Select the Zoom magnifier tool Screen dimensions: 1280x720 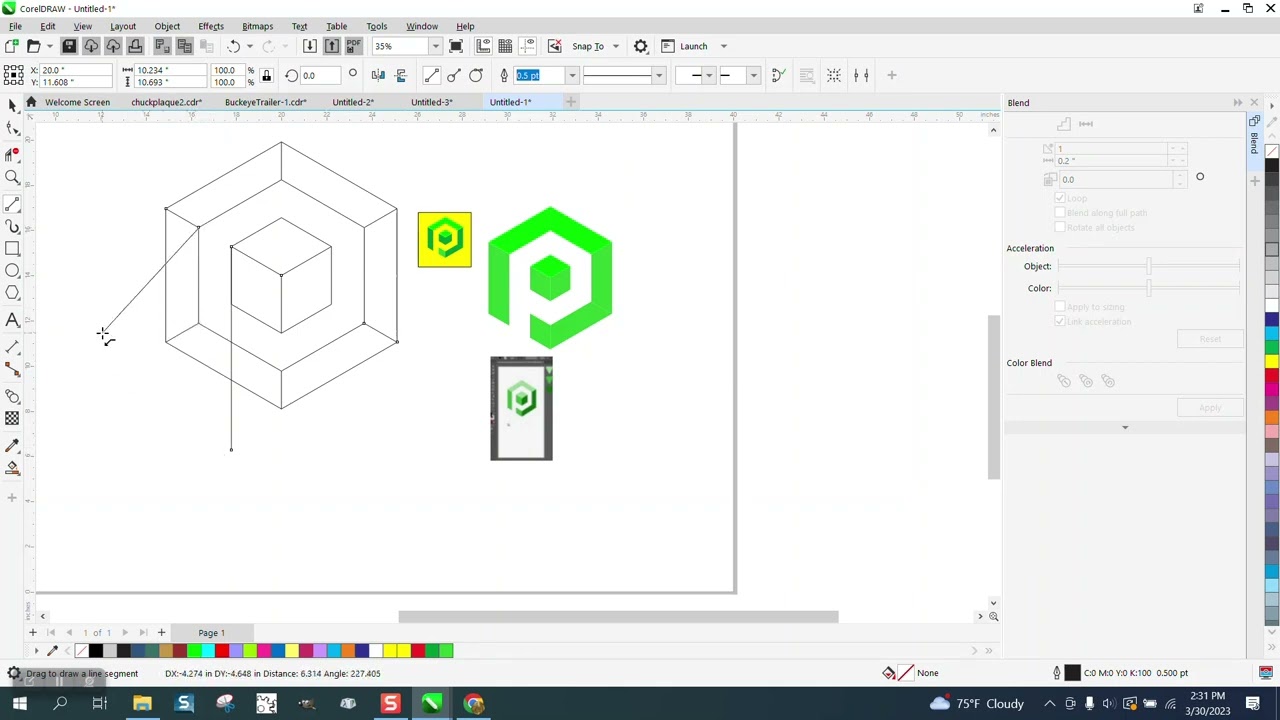point(12,178)
